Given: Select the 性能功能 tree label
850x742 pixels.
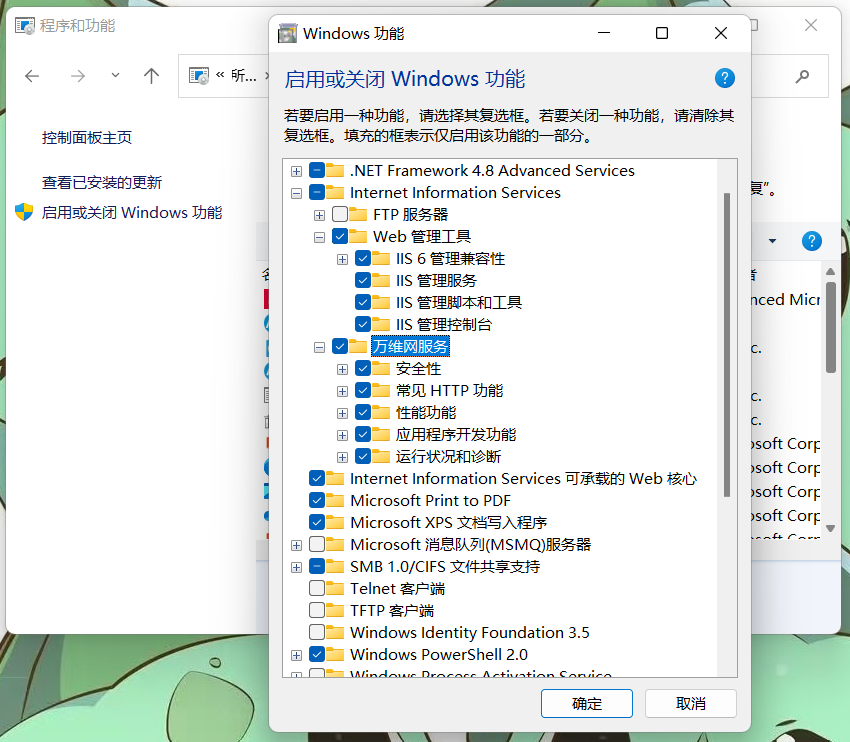Looking at the screenshot, I should 426,412.
